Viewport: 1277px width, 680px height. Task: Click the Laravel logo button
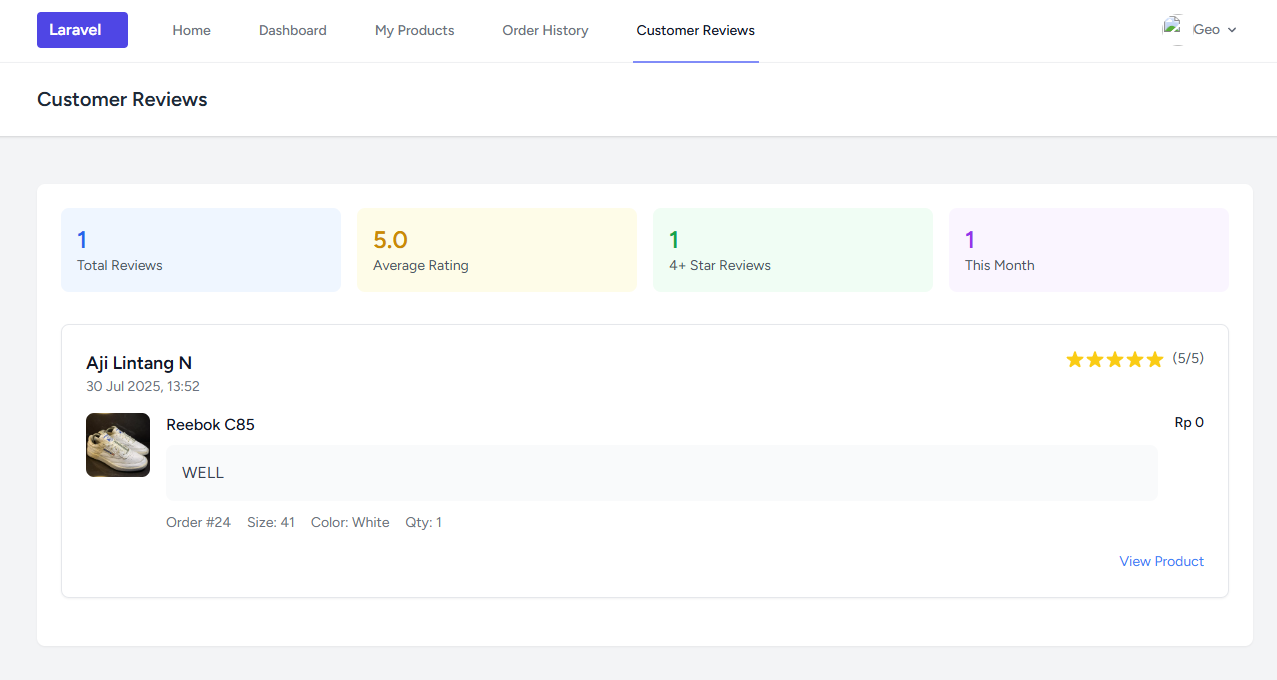(82, 30)
